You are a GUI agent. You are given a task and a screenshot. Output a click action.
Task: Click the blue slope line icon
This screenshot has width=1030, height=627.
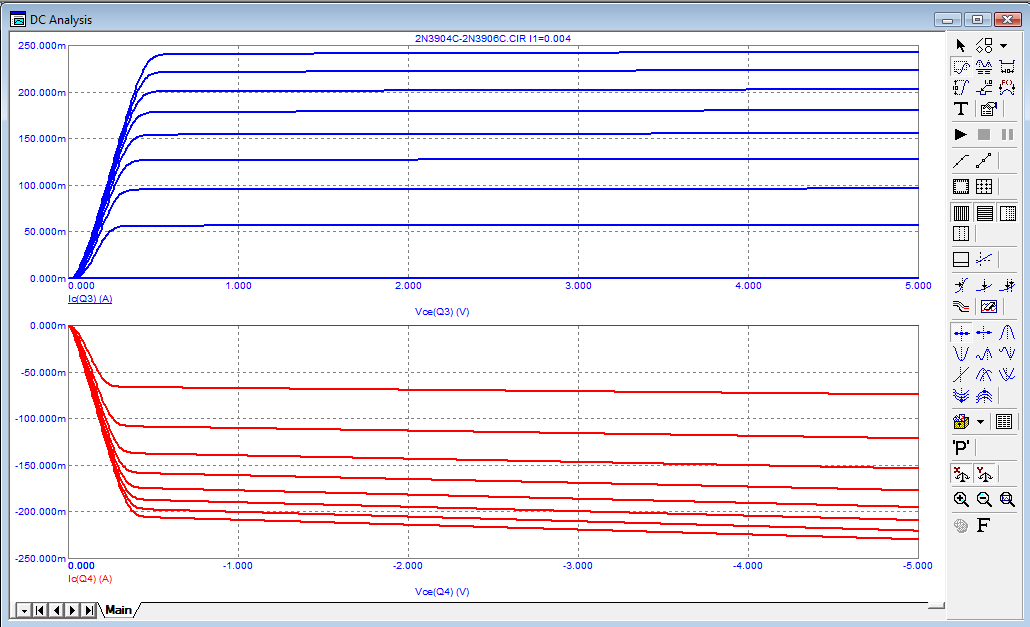pos(984,259)
